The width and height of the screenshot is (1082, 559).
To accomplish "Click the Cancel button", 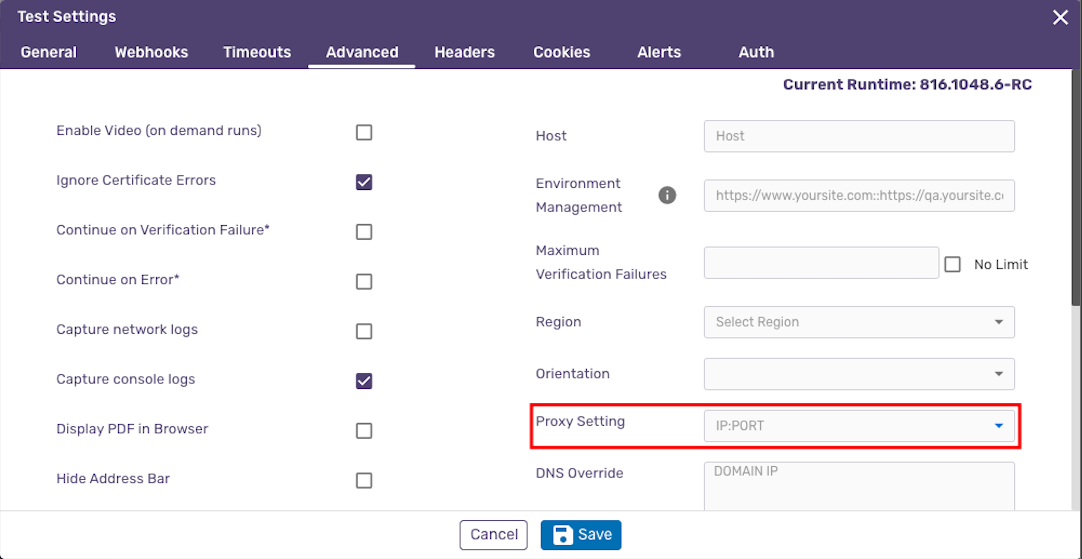I will click(493, 535).
